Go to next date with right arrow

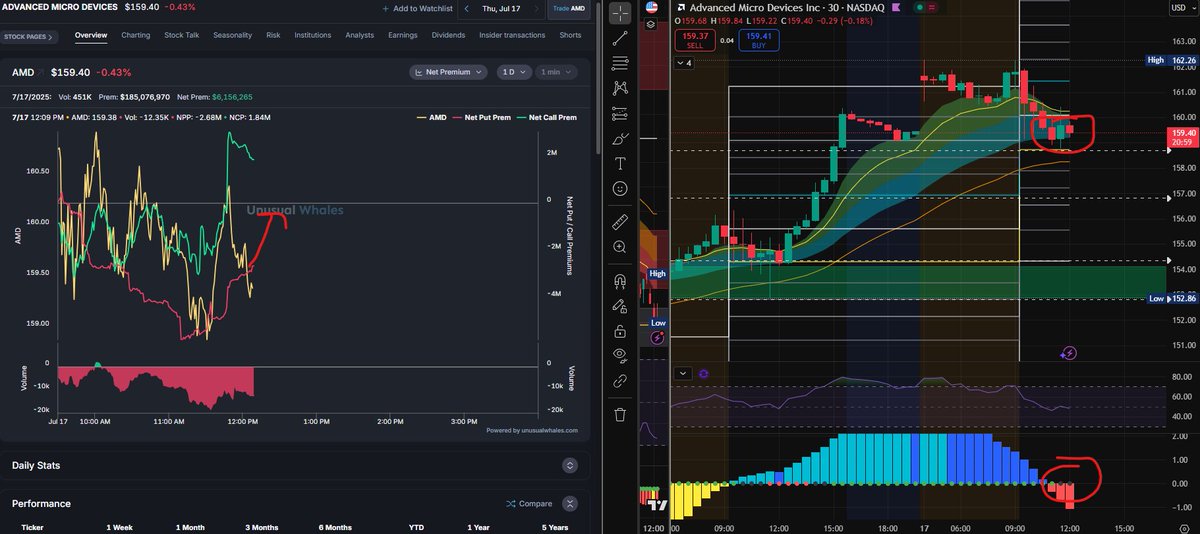[x=536, y=8]
